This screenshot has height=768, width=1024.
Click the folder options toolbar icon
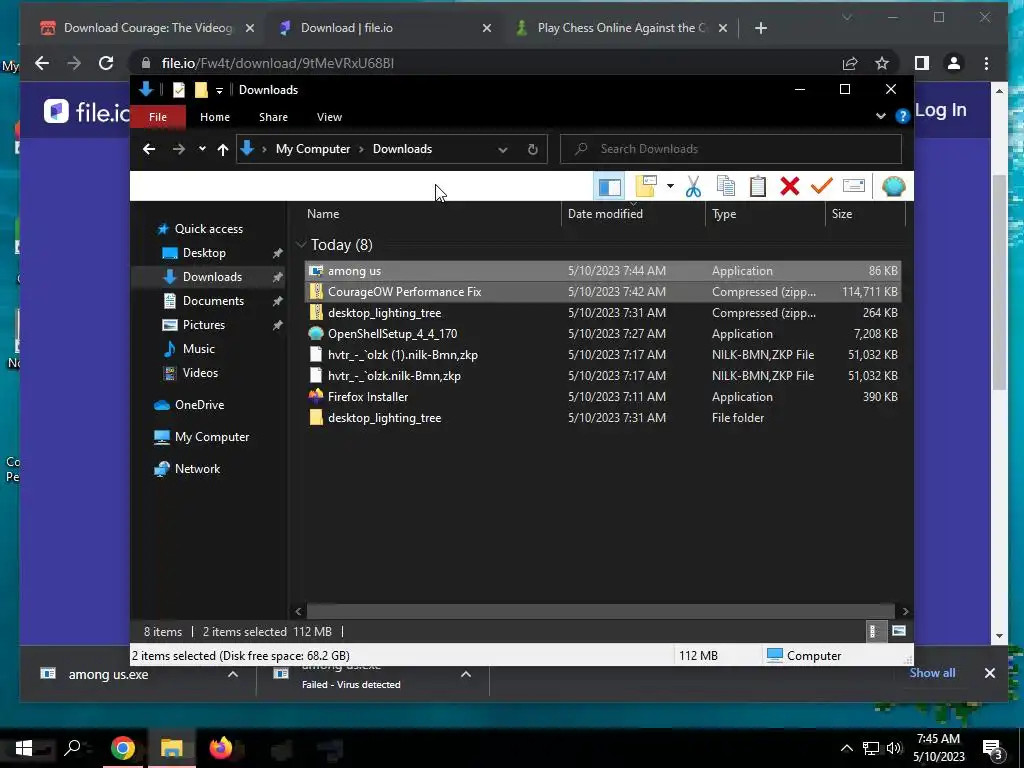click(x=646, y=186)
